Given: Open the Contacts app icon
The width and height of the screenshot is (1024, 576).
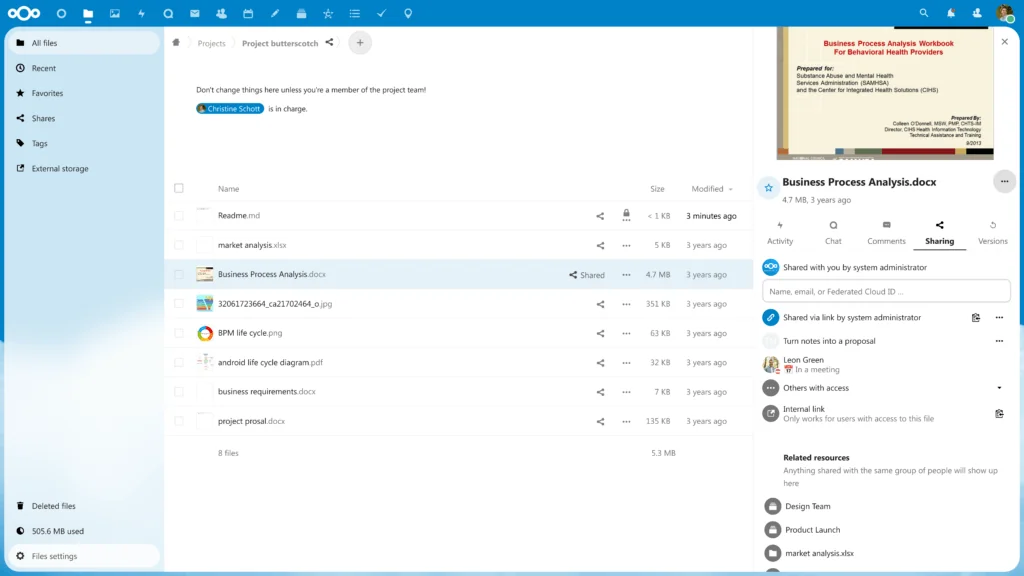Looking at the screenshot, I should pyautogui.click(x=221, y=13).
